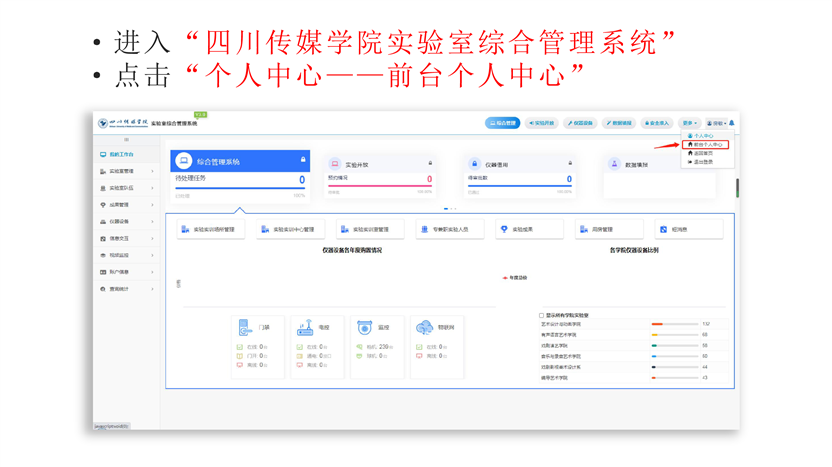This screenshot has height=467, width=832.
Task: Click the 安全准入 top navigation button
Action: (x=657, y=123)
